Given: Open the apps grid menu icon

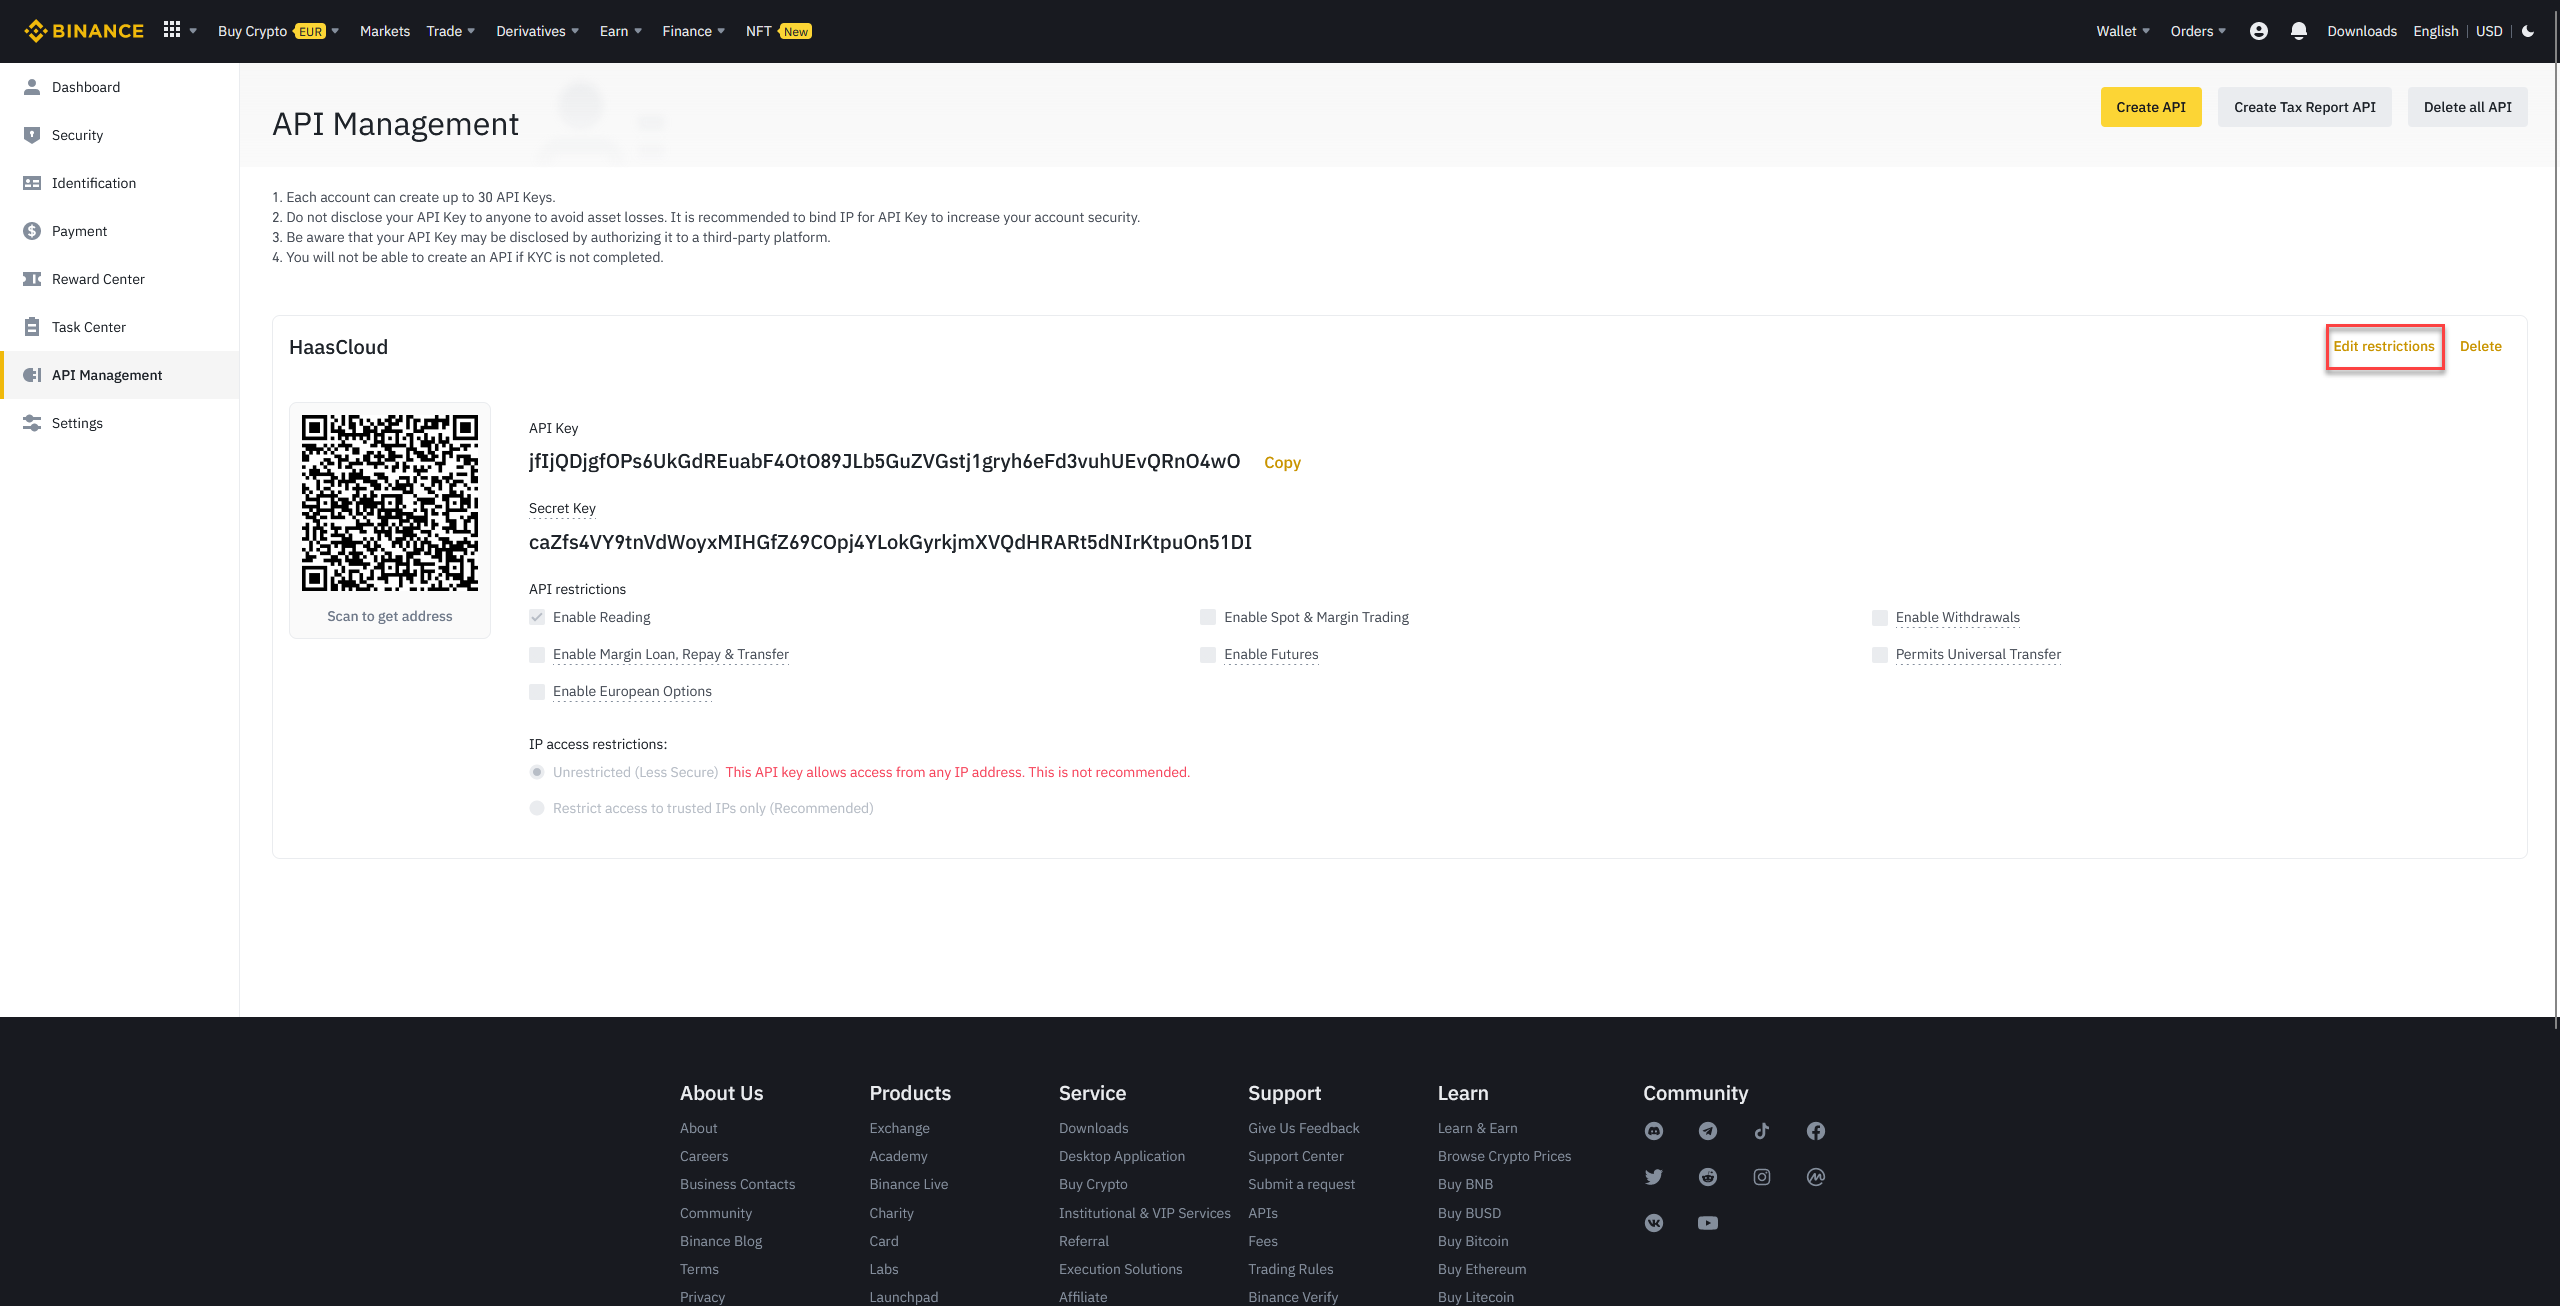Looking at the screenshot, I should (172, 30).
